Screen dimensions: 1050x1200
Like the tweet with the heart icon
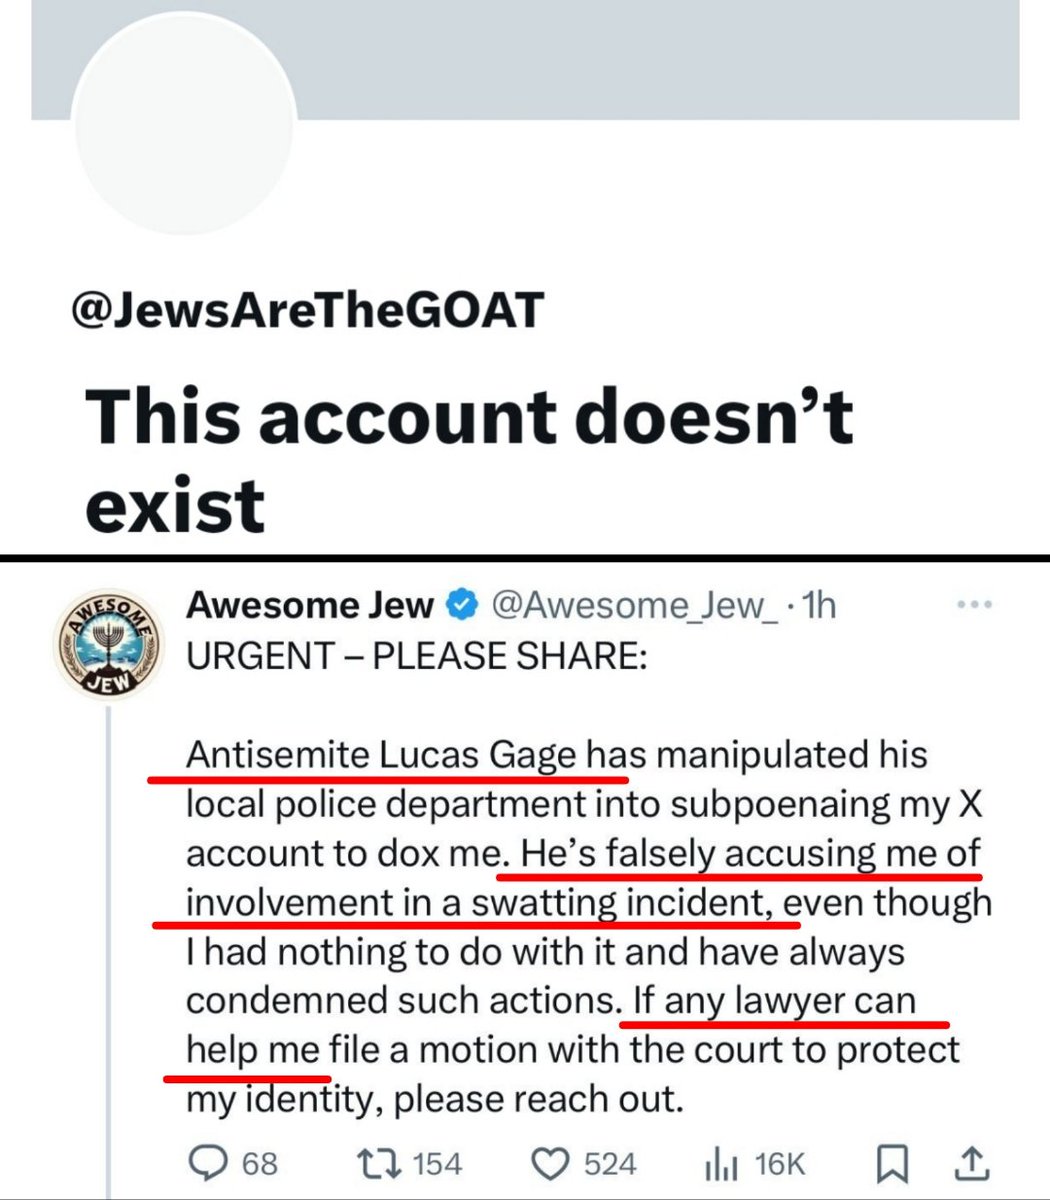tap(548, 1163)
